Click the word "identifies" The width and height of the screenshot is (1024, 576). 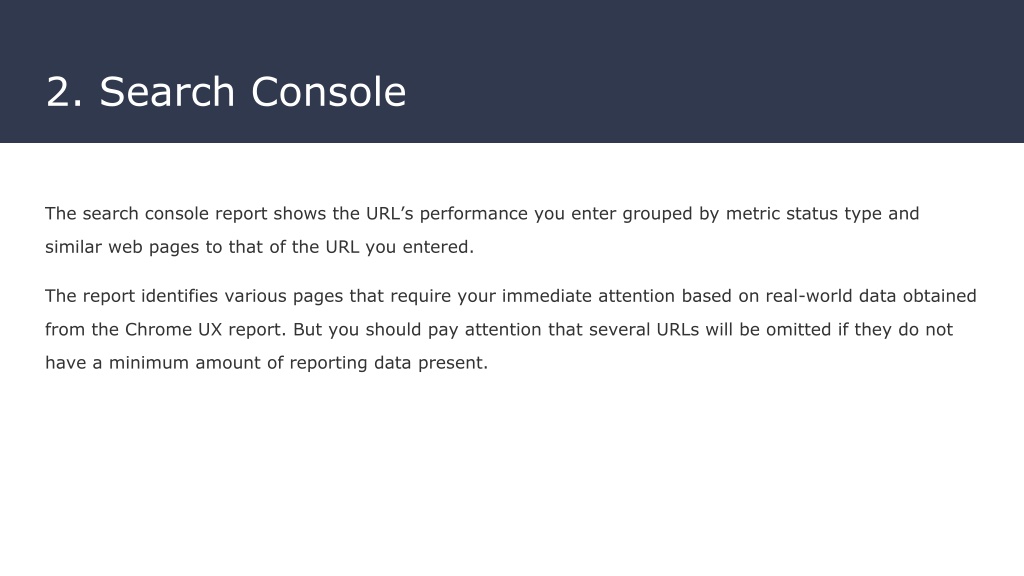(180, 296)
